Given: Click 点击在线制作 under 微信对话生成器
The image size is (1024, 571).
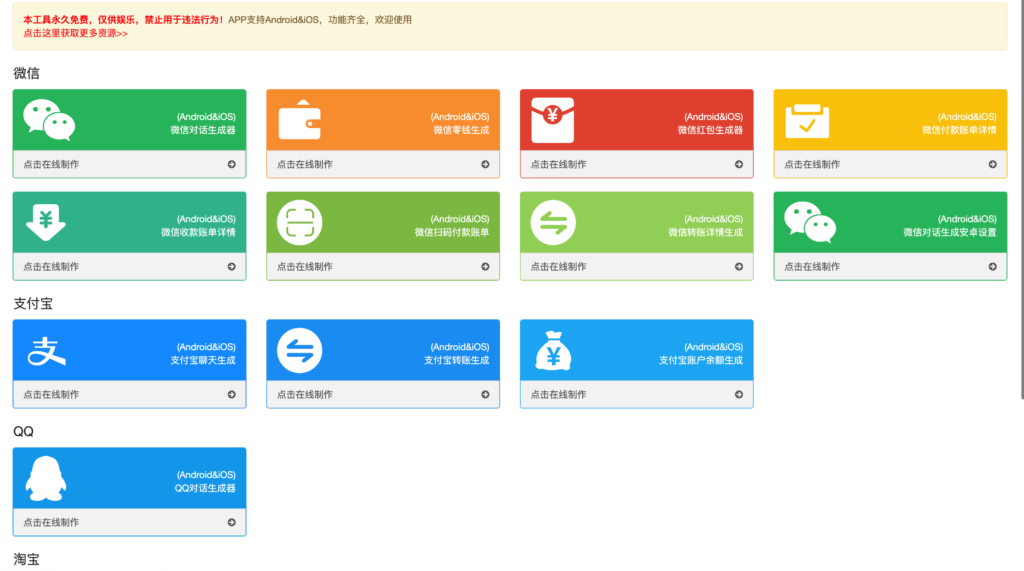Looking at the screenshot, I should tap(51, 165).
